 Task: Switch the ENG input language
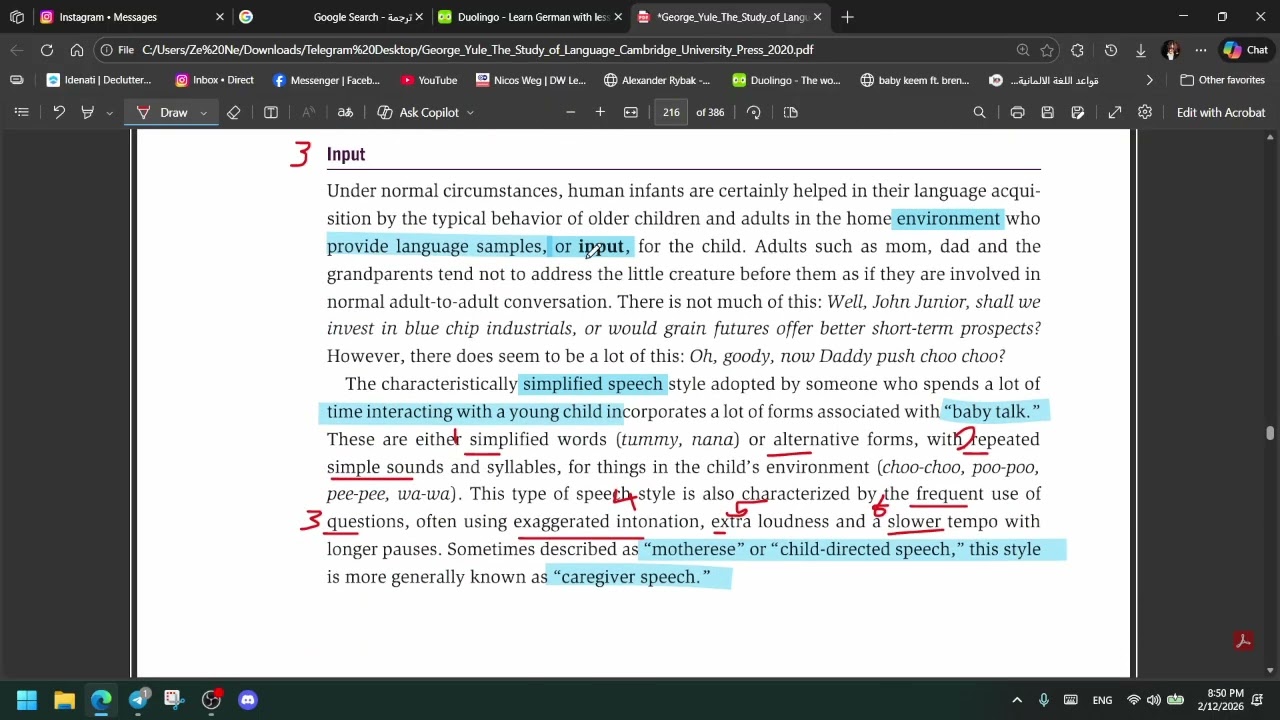1102,700
